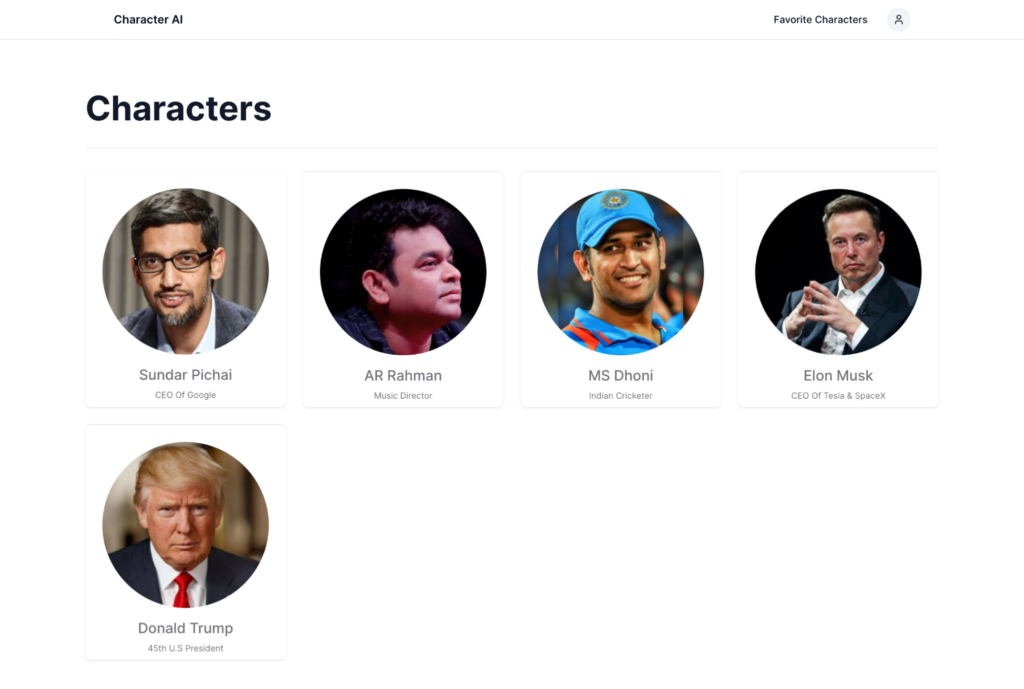Click the 45th U.S President subtitle
The image size is (1024, 689).
[185, 649]
